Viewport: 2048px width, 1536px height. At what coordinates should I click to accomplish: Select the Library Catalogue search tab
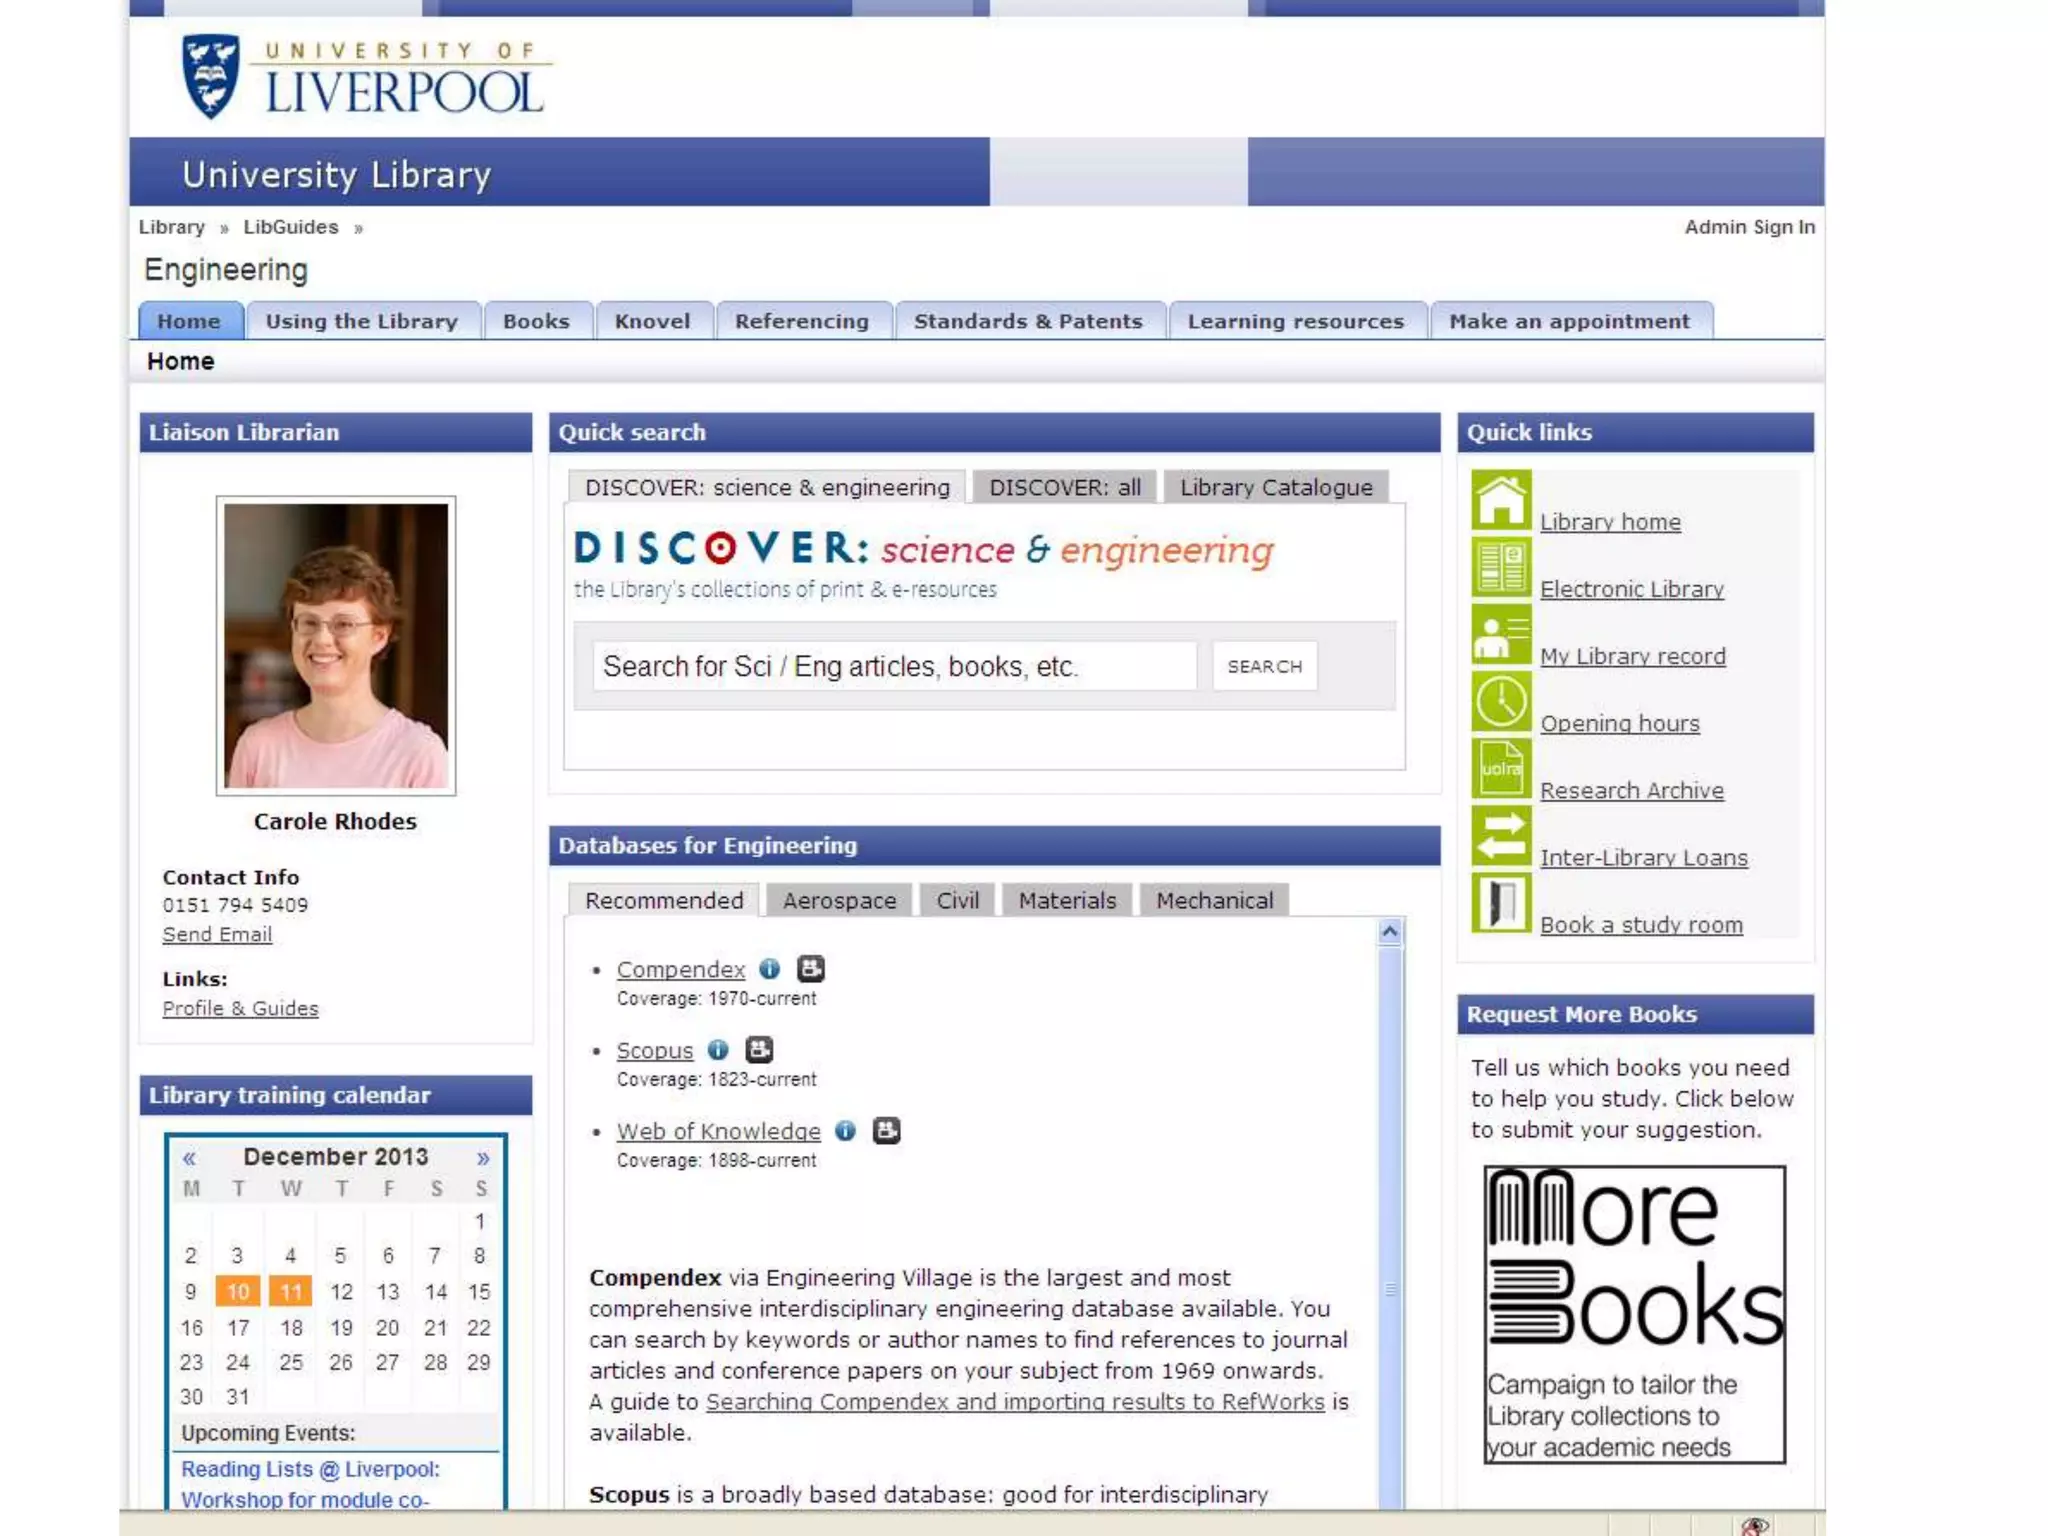(1275, 488)
